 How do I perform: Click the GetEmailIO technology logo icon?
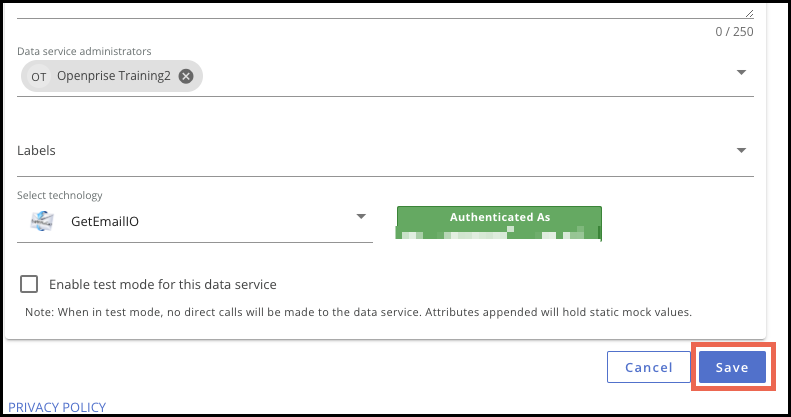pos(42,221)
